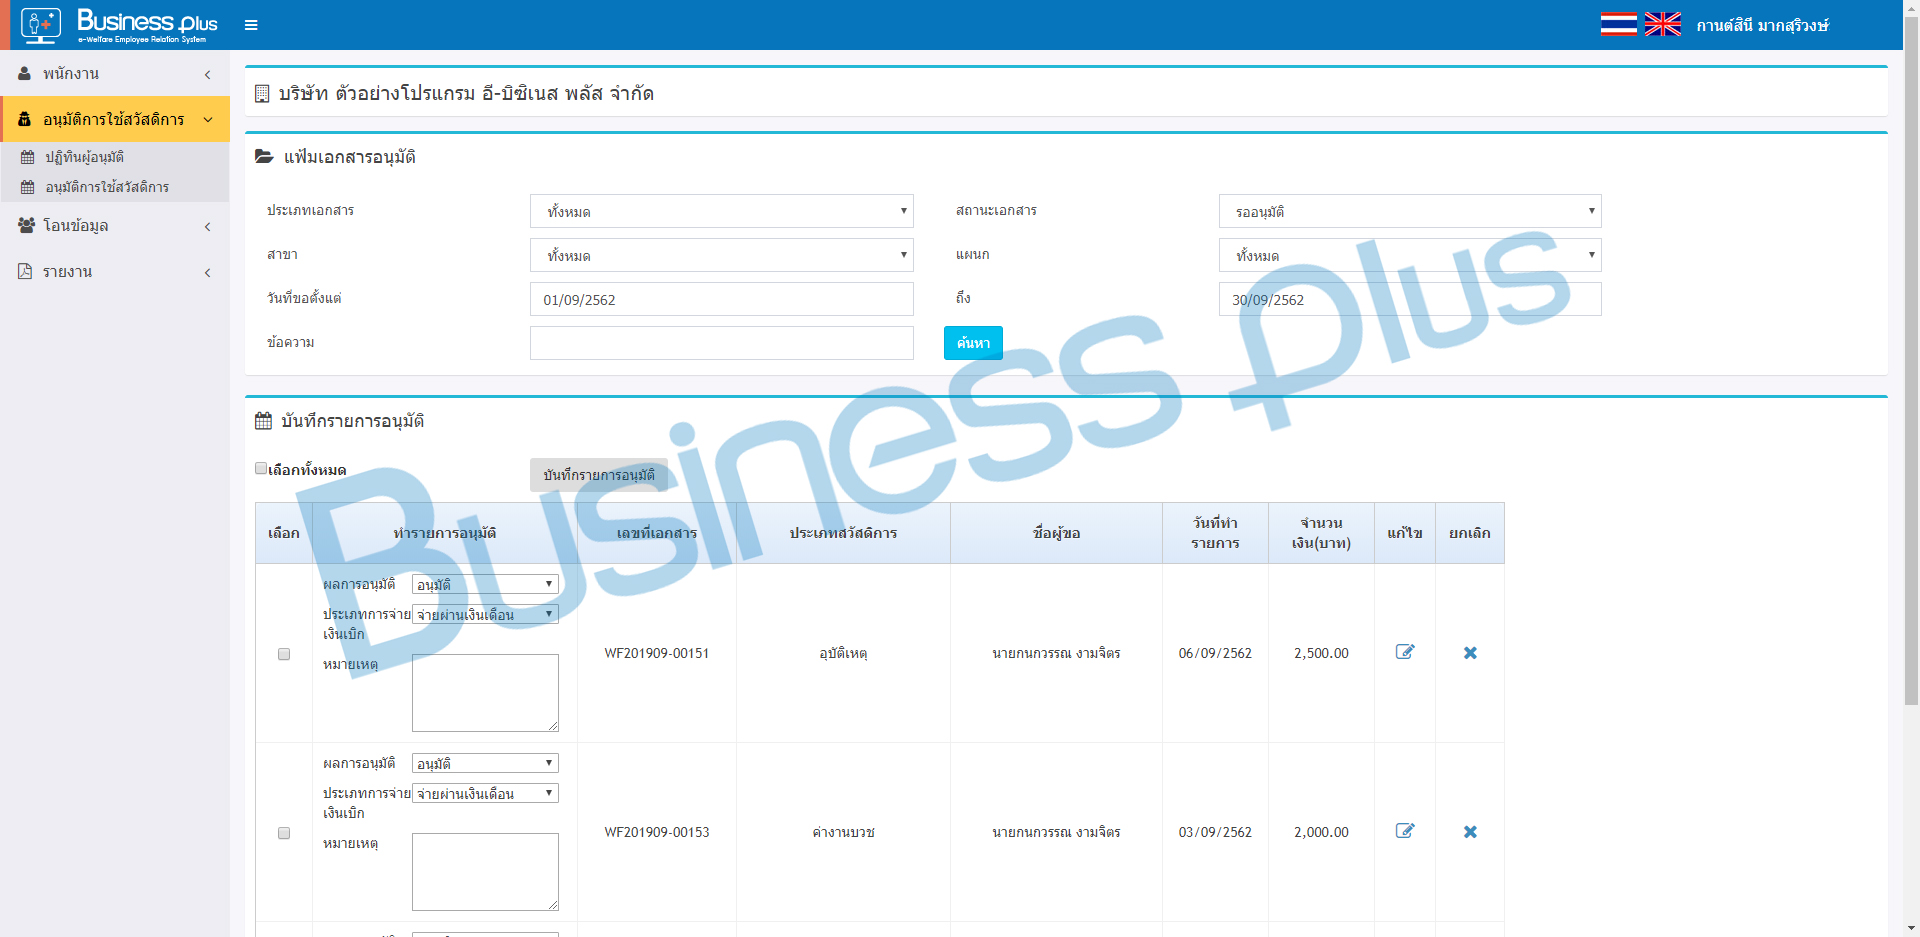Screen dimensions: 1920x937
Task: Click the date 06/09/2562 cell
Action: tap(1215, 653)
